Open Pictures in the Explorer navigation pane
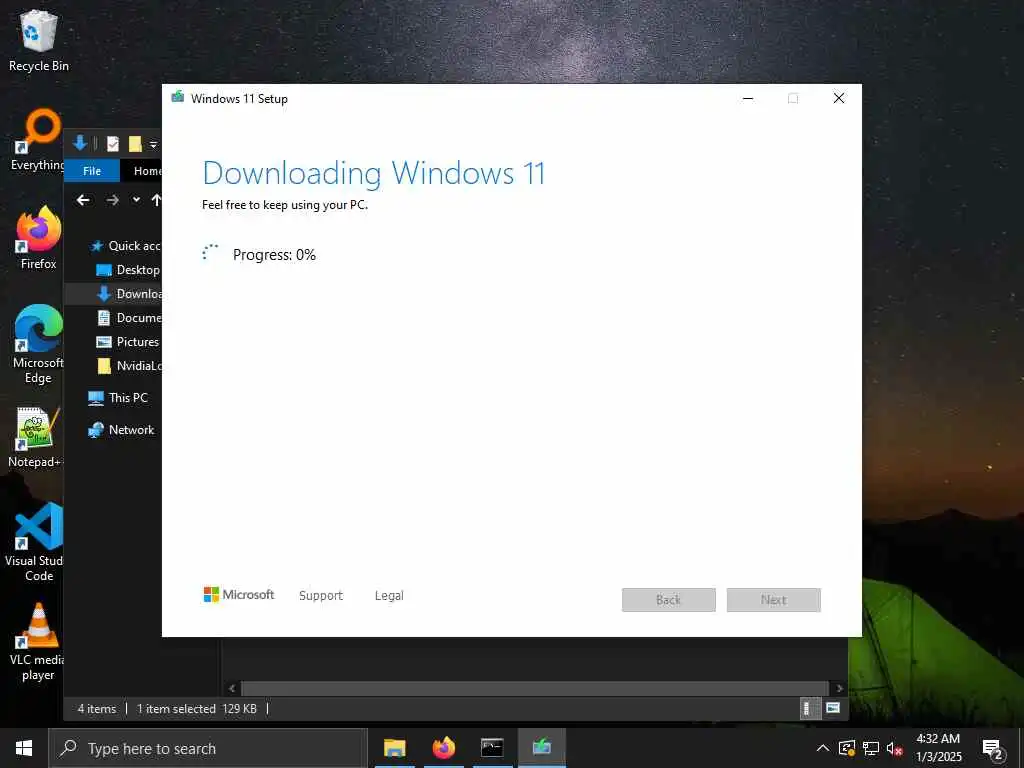The width and height of the screenshot is (1024, 768). click(x=128, y=342)
